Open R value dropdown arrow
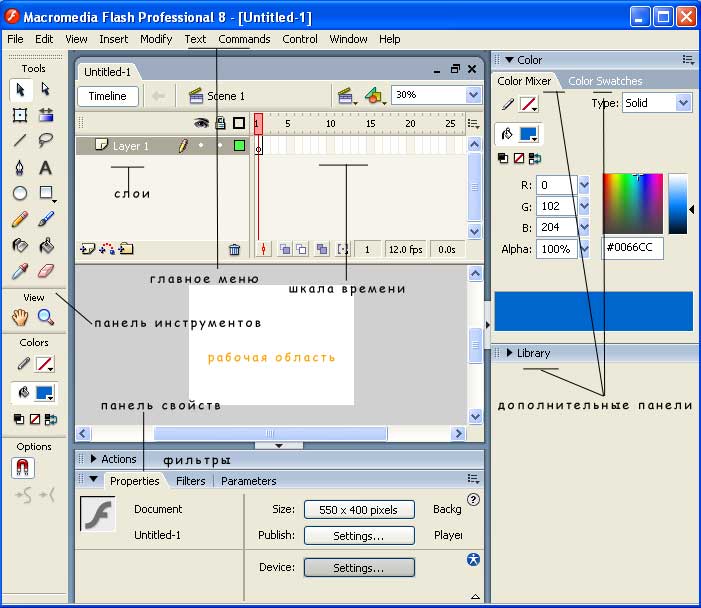 [584, 185]
